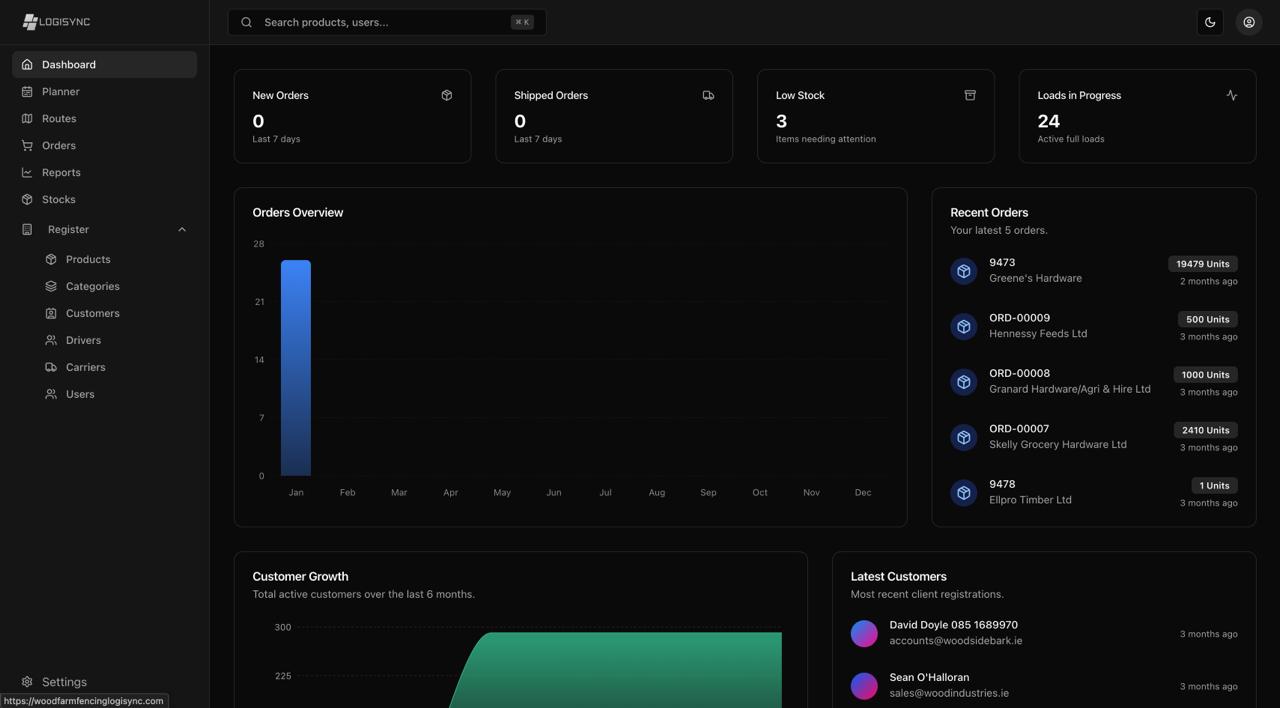Open Dashboard in the sidebar
1280x708 pixels.
click(x=104, y=64)
